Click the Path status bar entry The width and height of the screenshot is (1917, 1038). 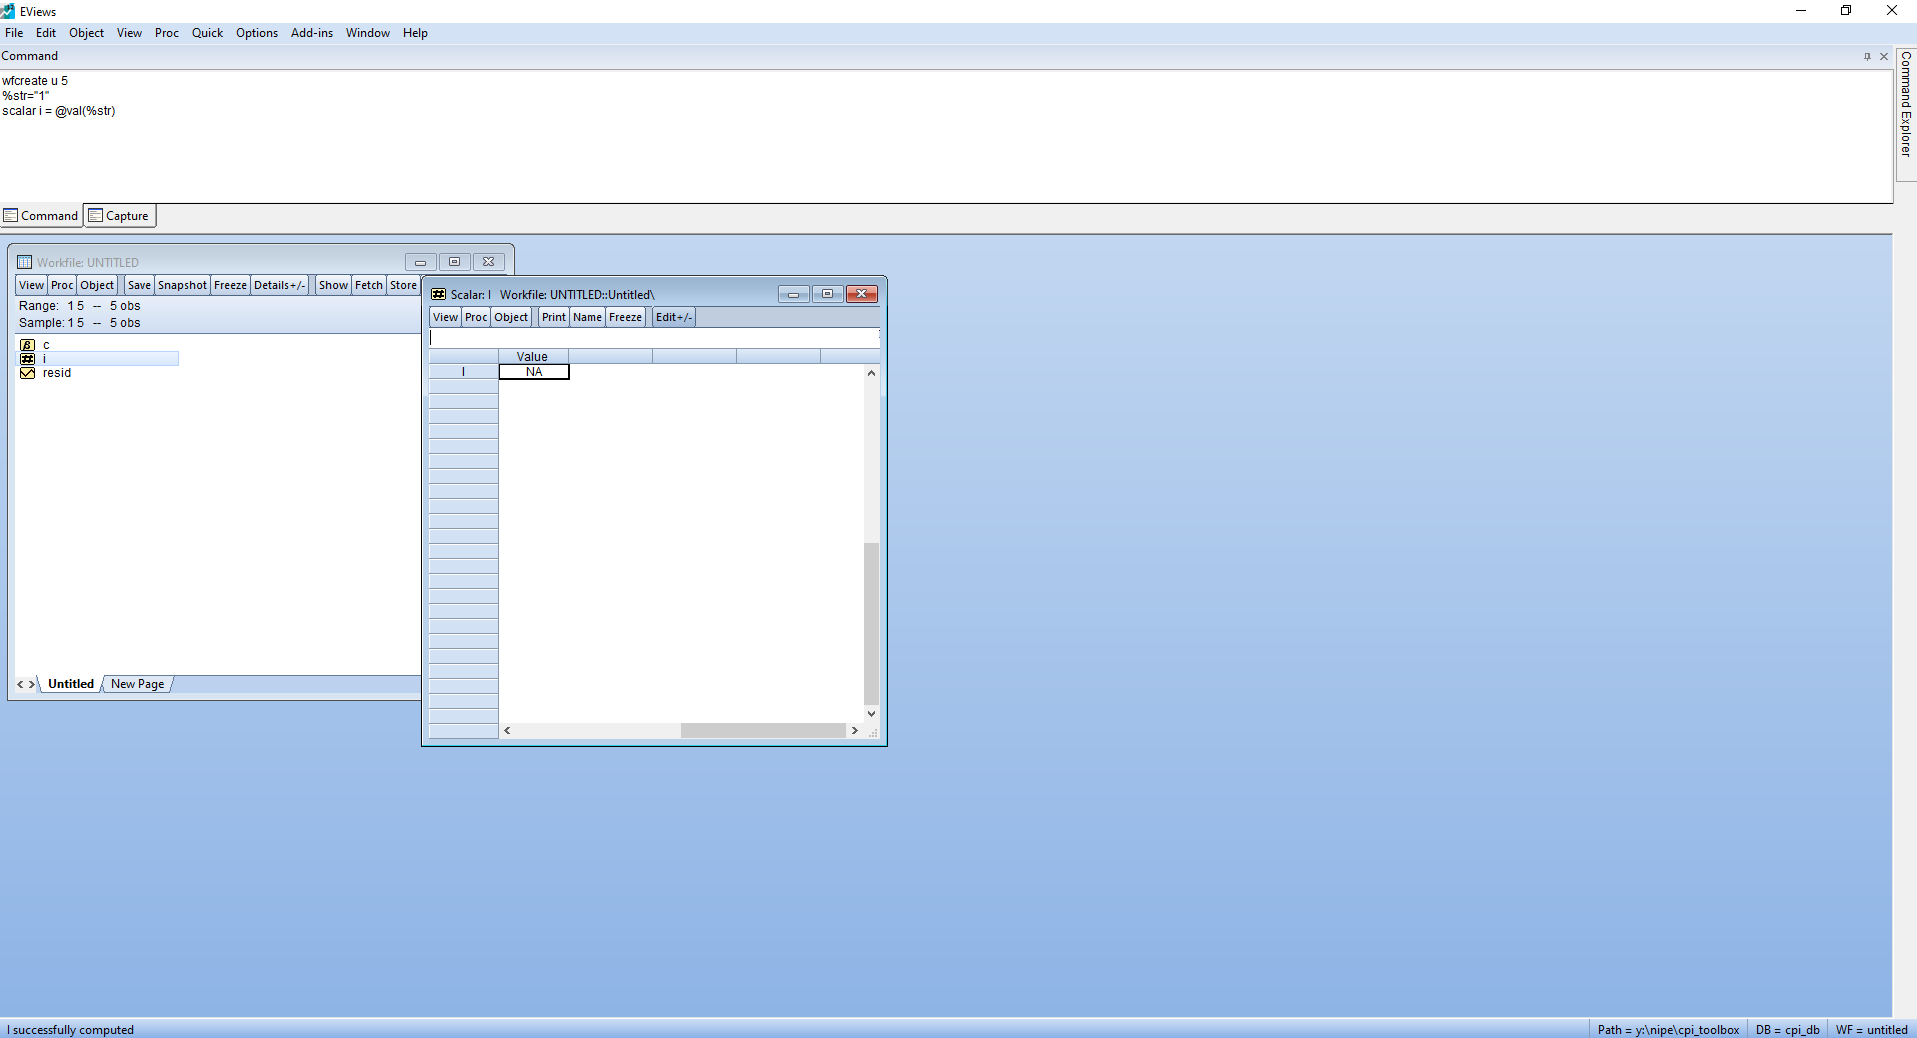(x=1668, y=1030)
